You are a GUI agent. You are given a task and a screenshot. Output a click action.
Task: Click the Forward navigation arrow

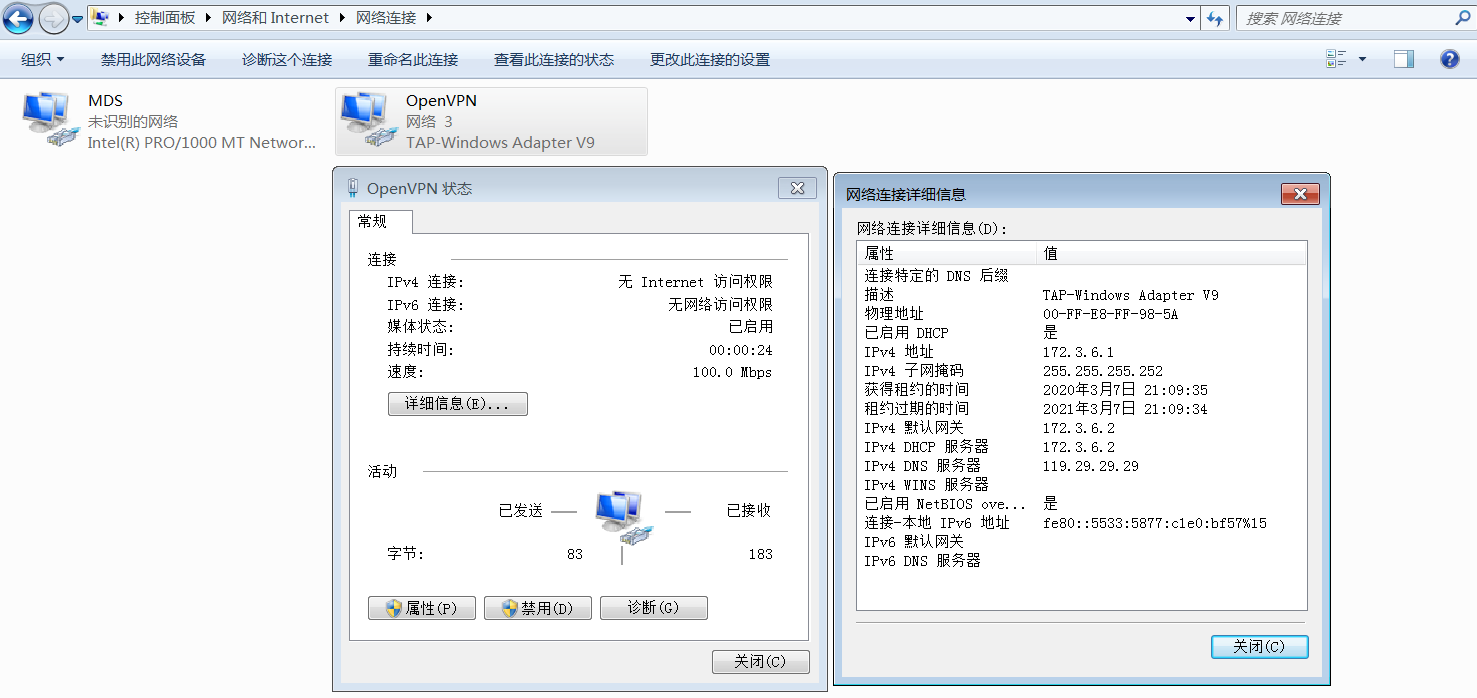pyautogui.click(x=53, y=18)
